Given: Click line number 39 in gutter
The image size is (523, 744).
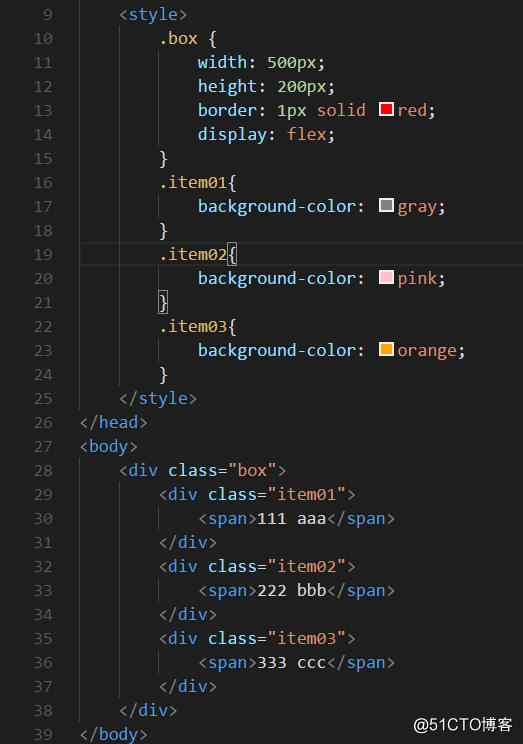Looking at the screenshot, I should tap(43, 735).
